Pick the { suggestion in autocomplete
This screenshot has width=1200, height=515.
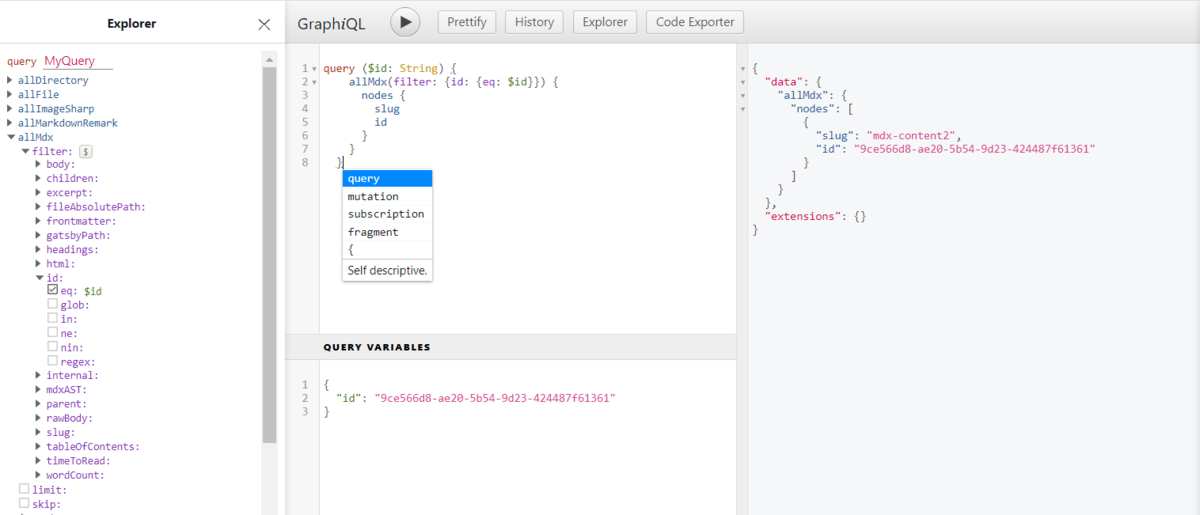387,250
